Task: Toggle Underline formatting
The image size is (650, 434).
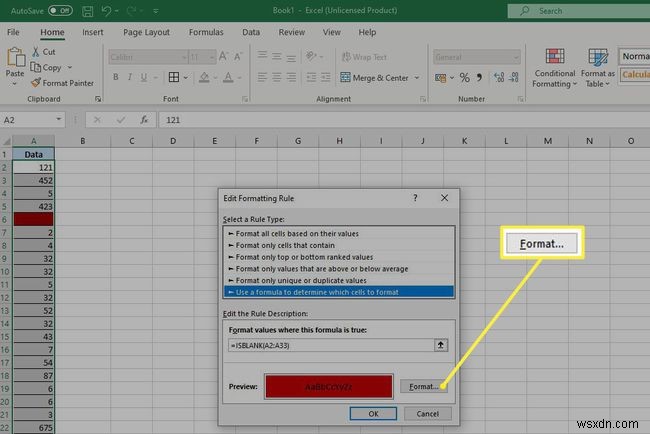Action: pyautogui.click(x=144, y=77)
